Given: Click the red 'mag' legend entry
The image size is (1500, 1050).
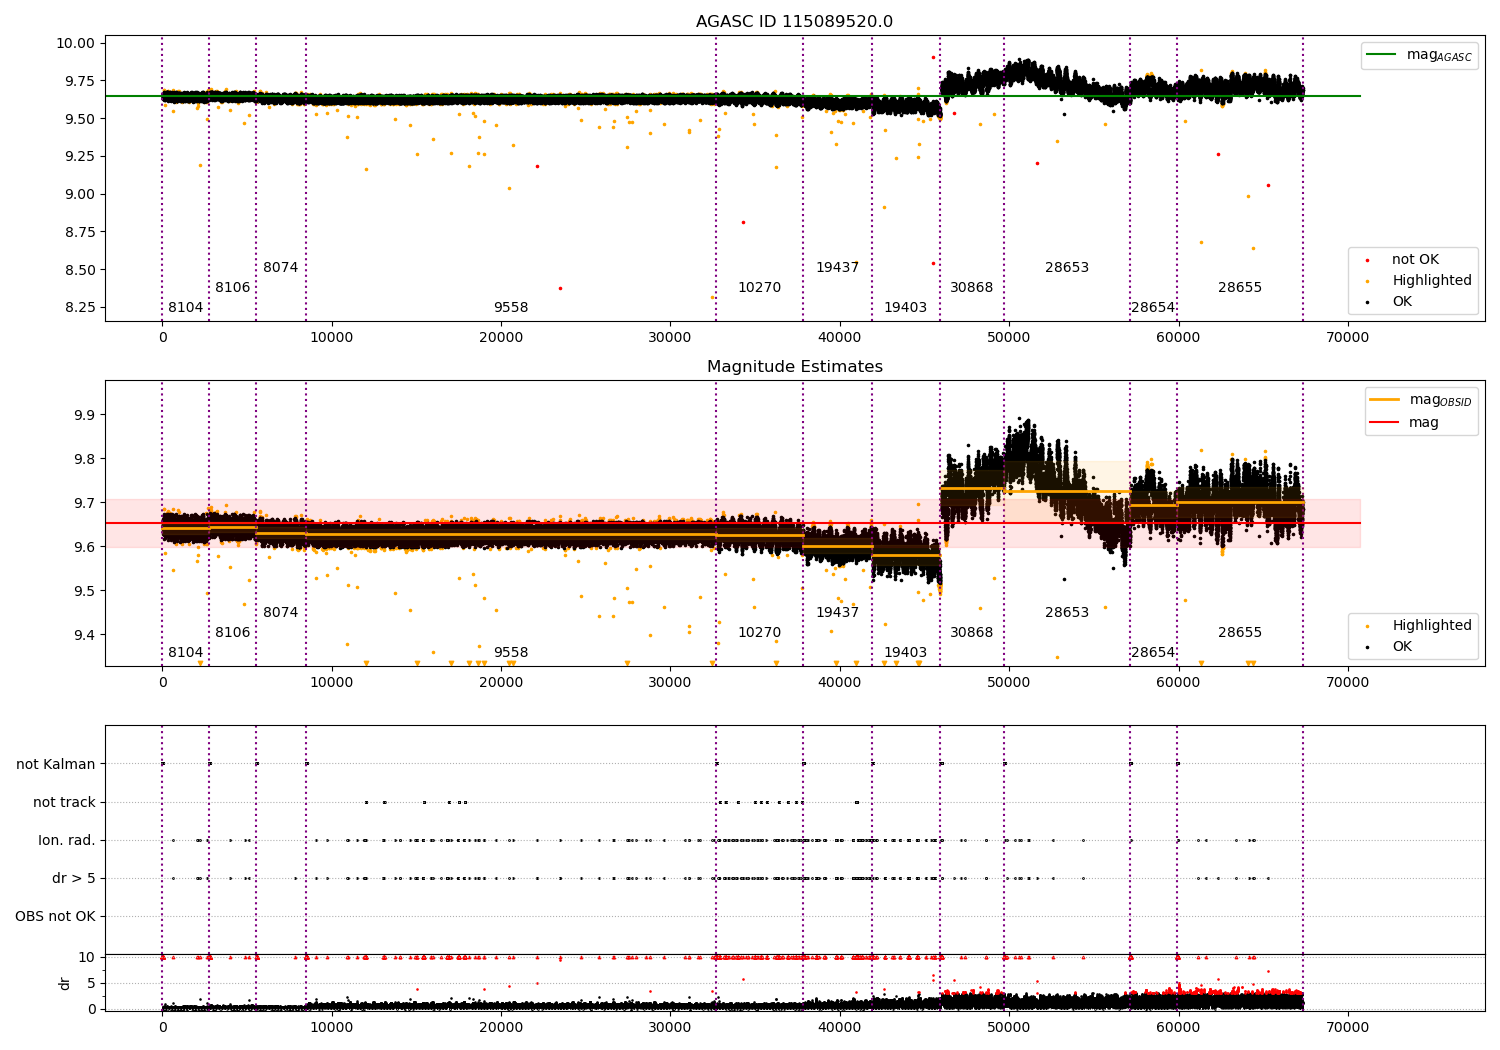Looking at the screenshot, I should coord(1405,423).
